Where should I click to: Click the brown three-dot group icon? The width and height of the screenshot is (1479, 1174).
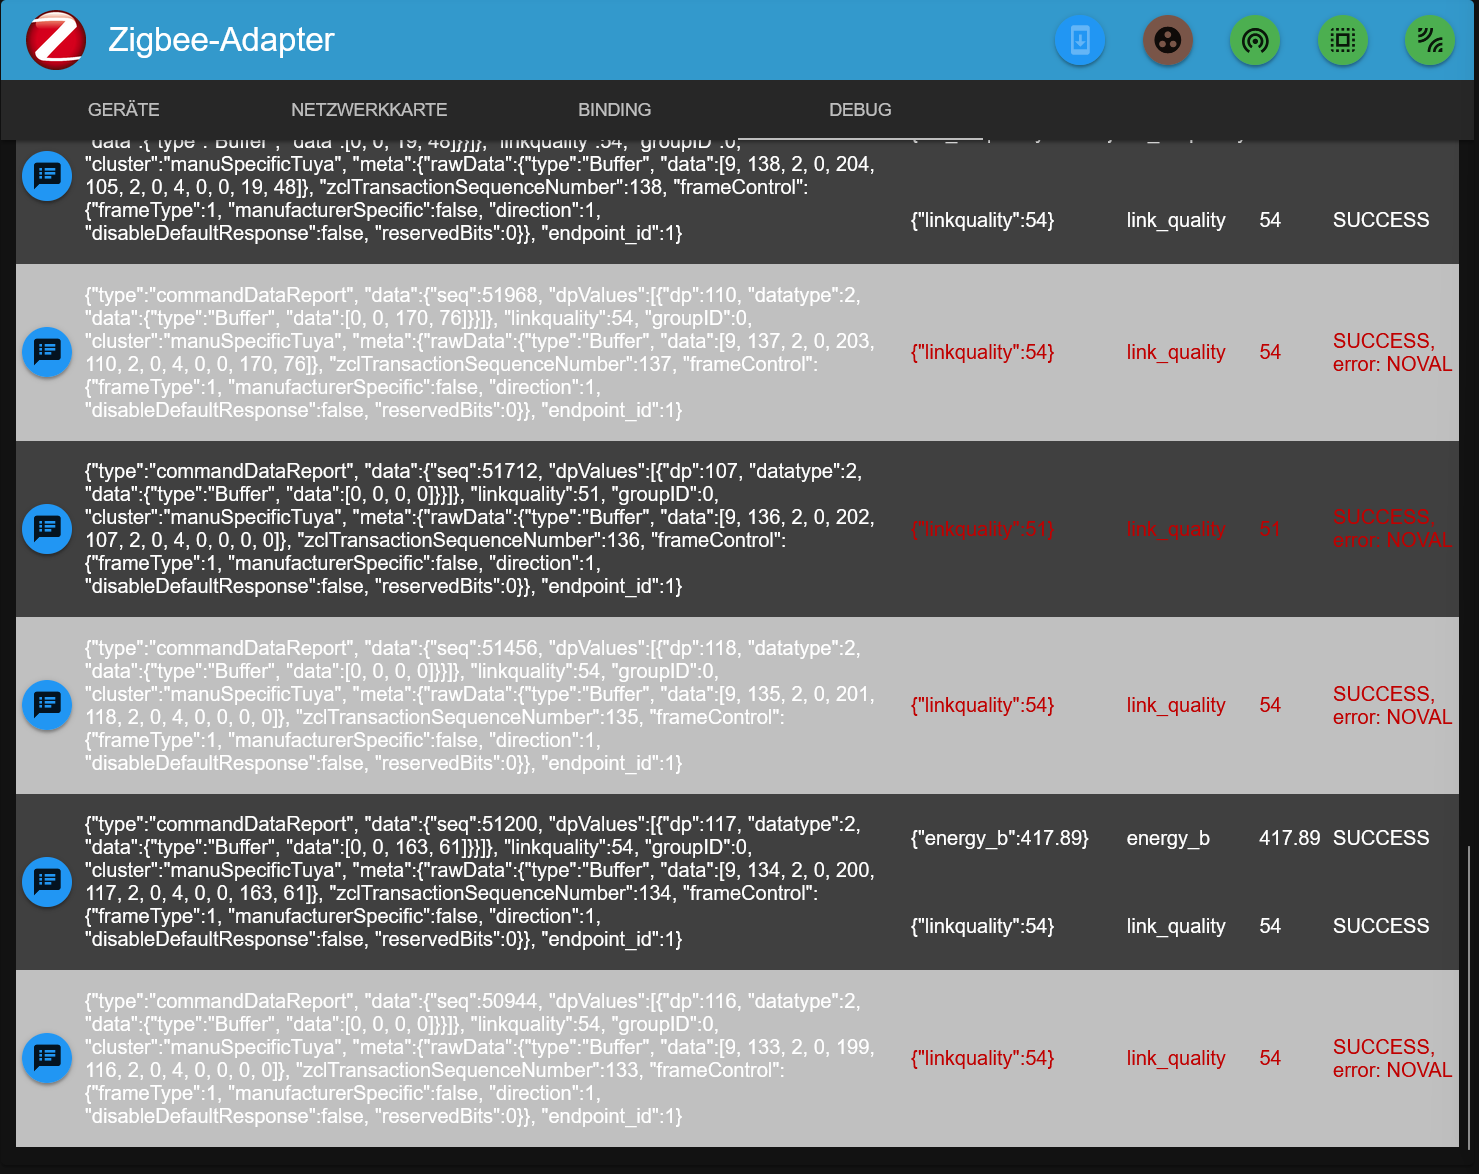click(1168, 41)
